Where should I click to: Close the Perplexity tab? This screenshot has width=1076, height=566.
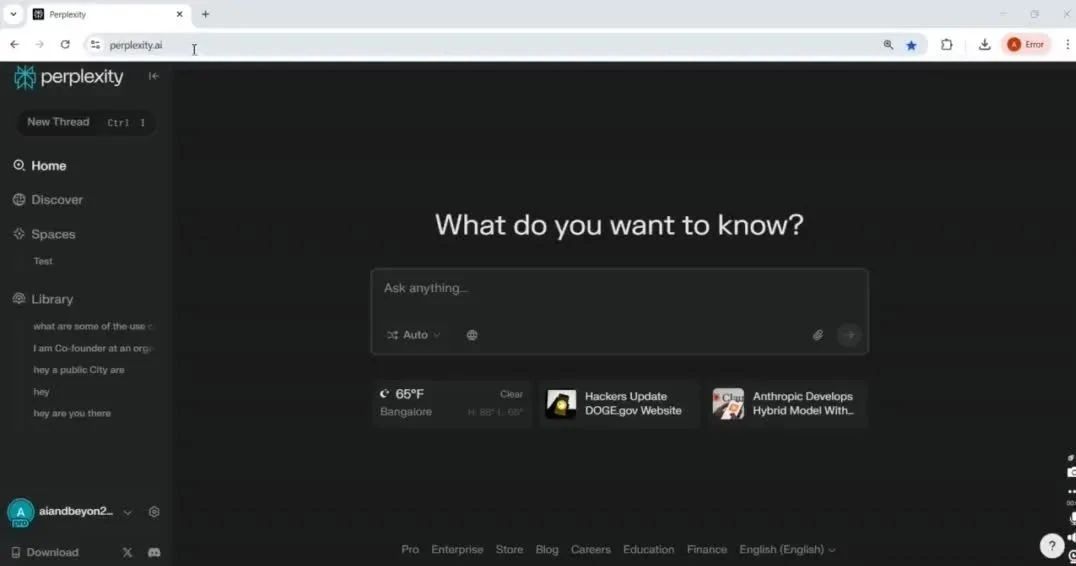pyautogui.click(x=180, y=14)
